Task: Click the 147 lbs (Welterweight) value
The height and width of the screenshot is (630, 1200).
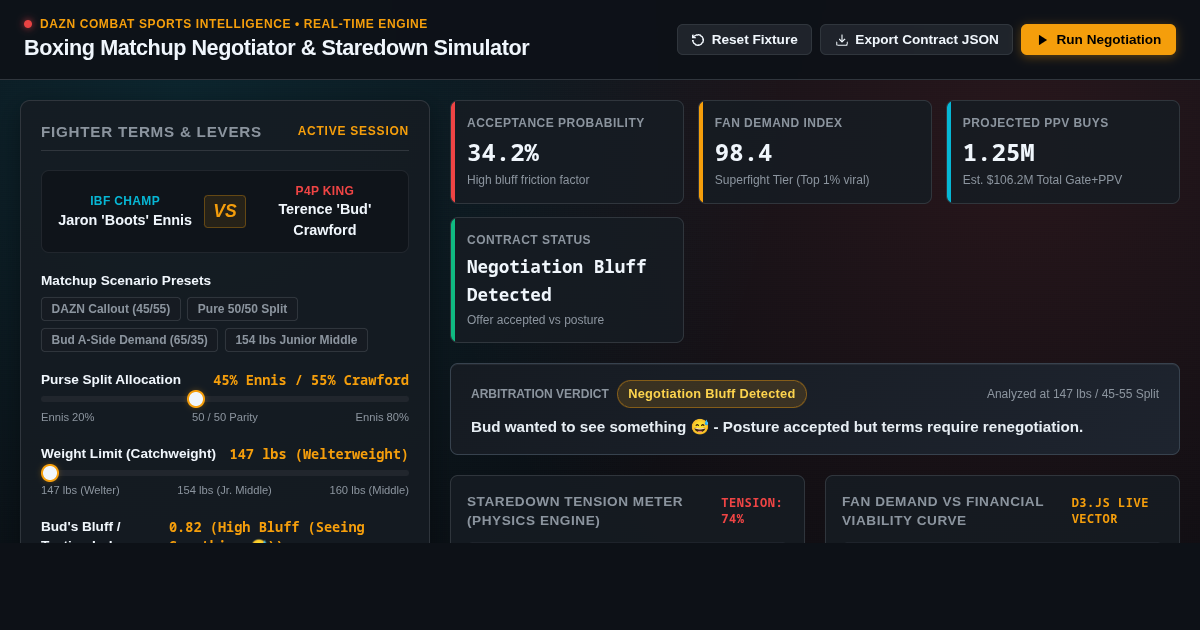Action: pos(319,454)
